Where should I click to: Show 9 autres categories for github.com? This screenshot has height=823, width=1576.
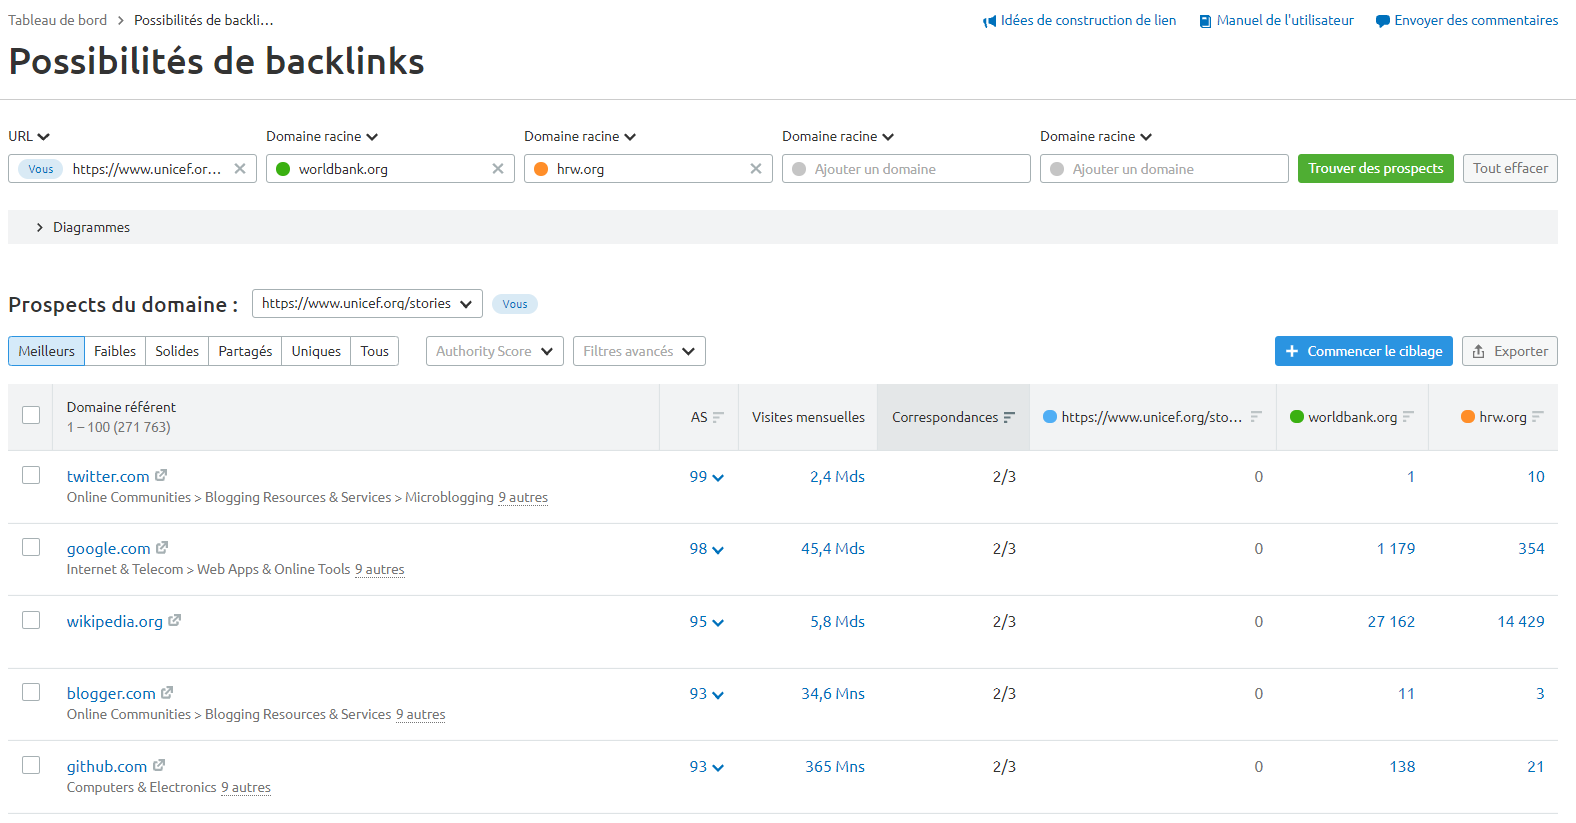click(246, 787)
